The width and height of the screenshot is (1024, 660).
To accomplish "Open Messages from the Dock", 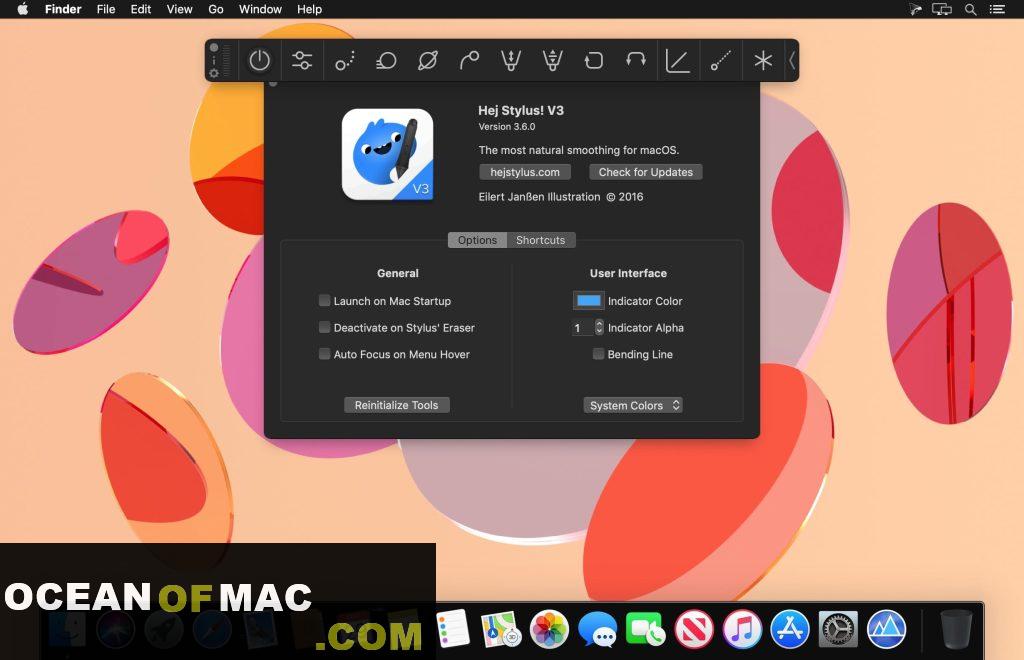I will (x=597, y=629).
